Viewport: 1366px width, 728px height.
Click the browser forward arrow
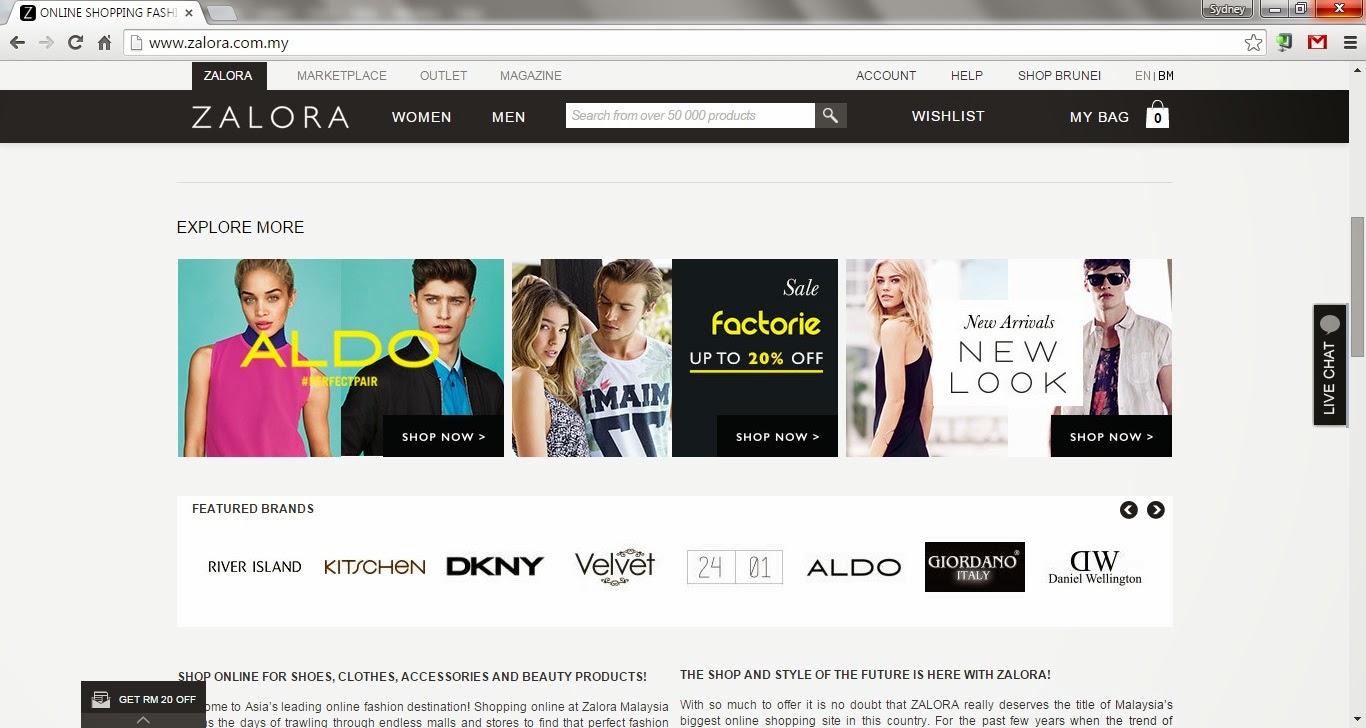coord(46,43)
